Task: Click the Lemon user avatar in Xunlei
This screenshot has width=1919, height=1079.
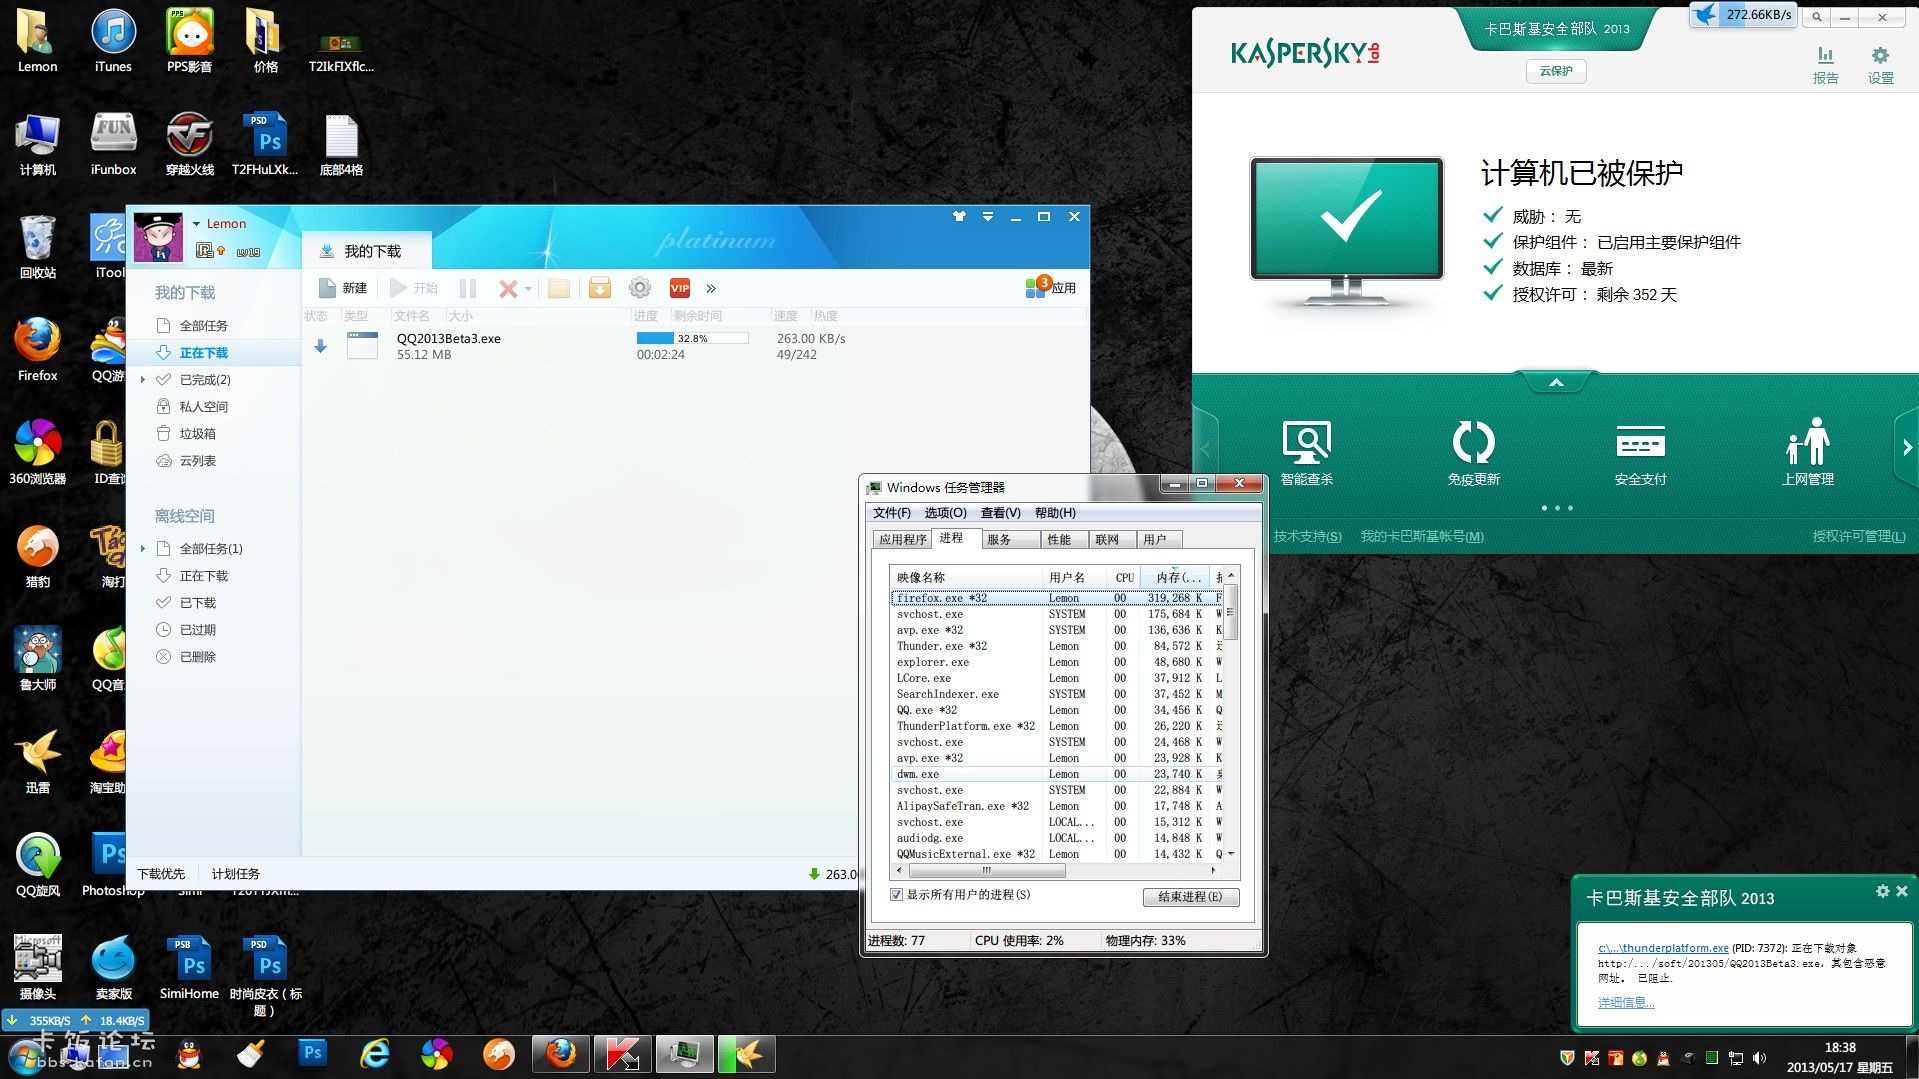Action: [158, 237]
